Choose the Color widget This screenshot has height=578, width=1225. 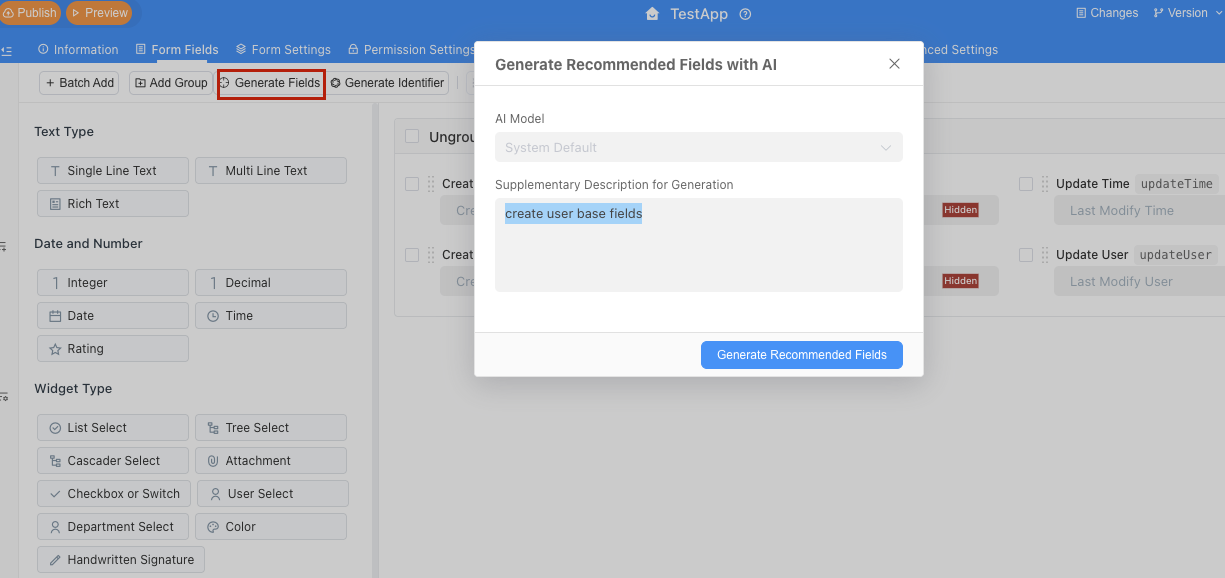pos(270,527)
